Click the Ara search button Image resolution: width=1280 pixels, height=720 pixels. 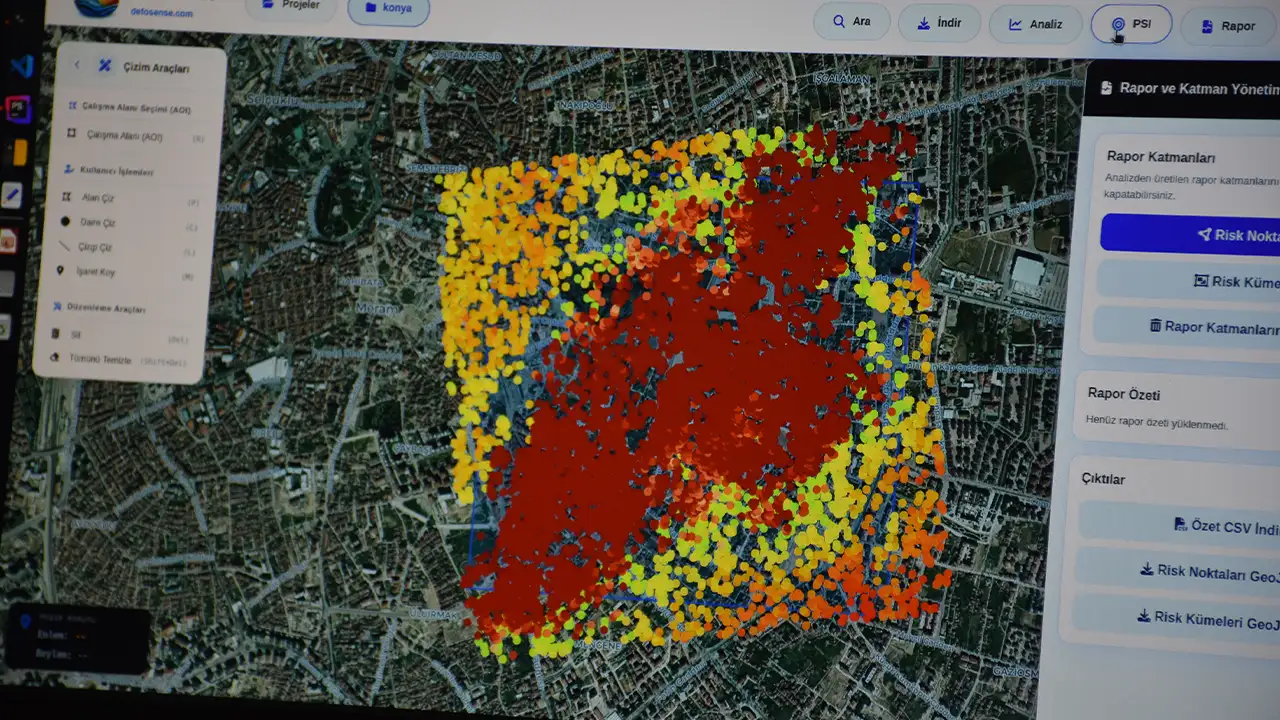point(851,21)
